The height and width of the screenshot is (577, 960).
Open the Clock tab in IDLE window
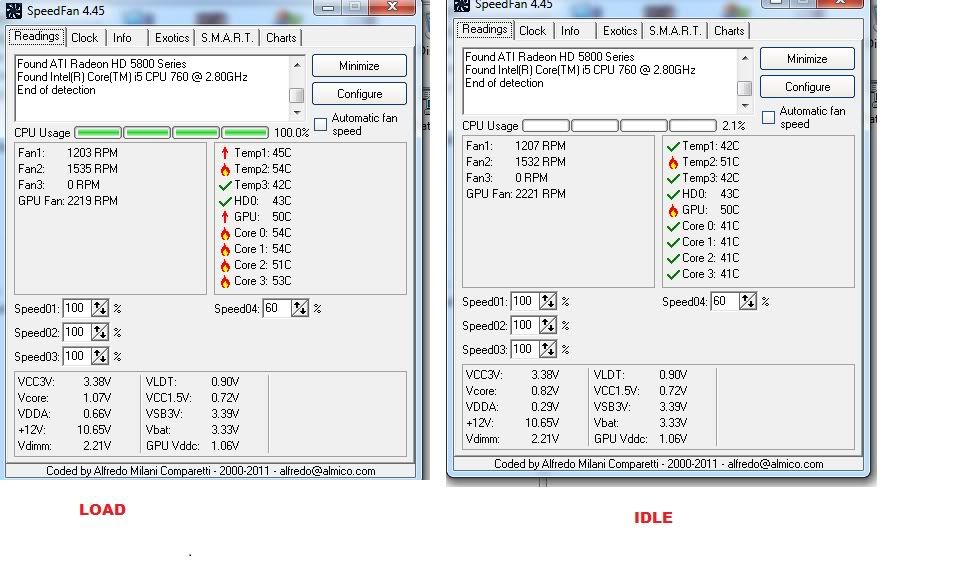pyautogui.click(x=533, y=31)
